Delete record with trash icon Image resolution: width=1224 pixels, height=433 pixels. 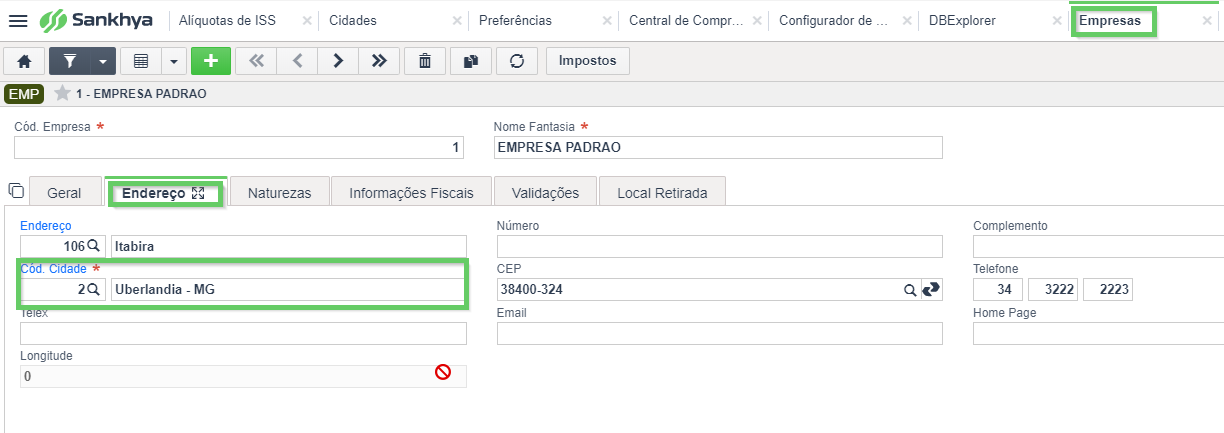[425, 61]
